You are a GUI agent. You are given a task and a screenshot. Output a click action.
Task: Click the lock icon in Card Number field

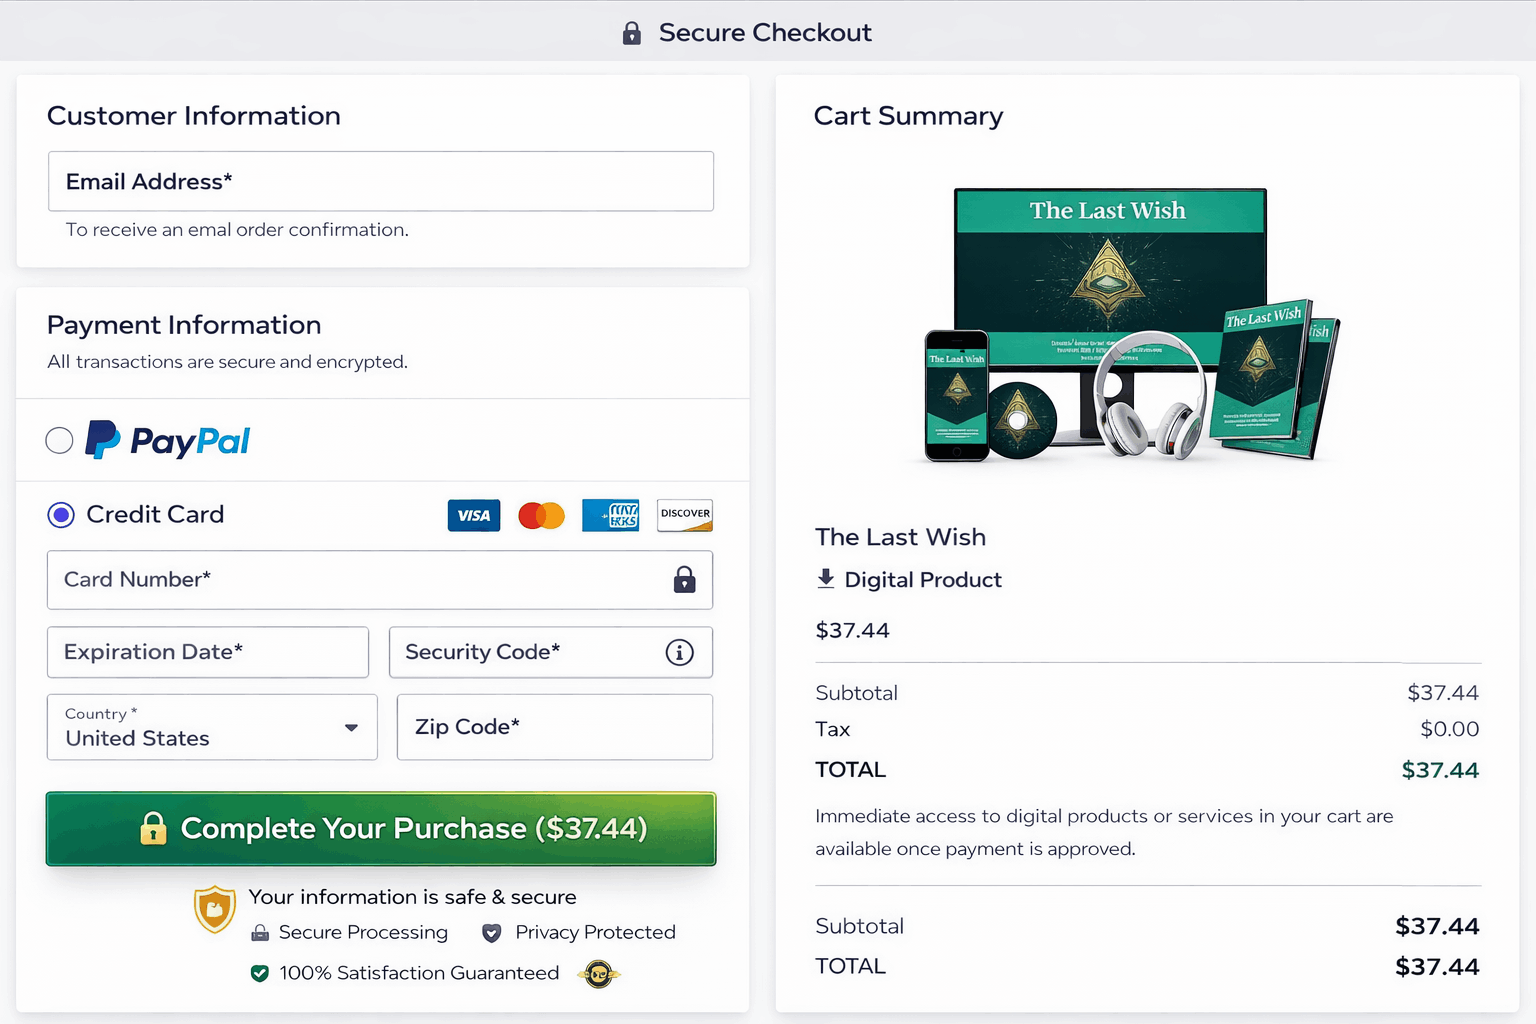coord(685,580)
